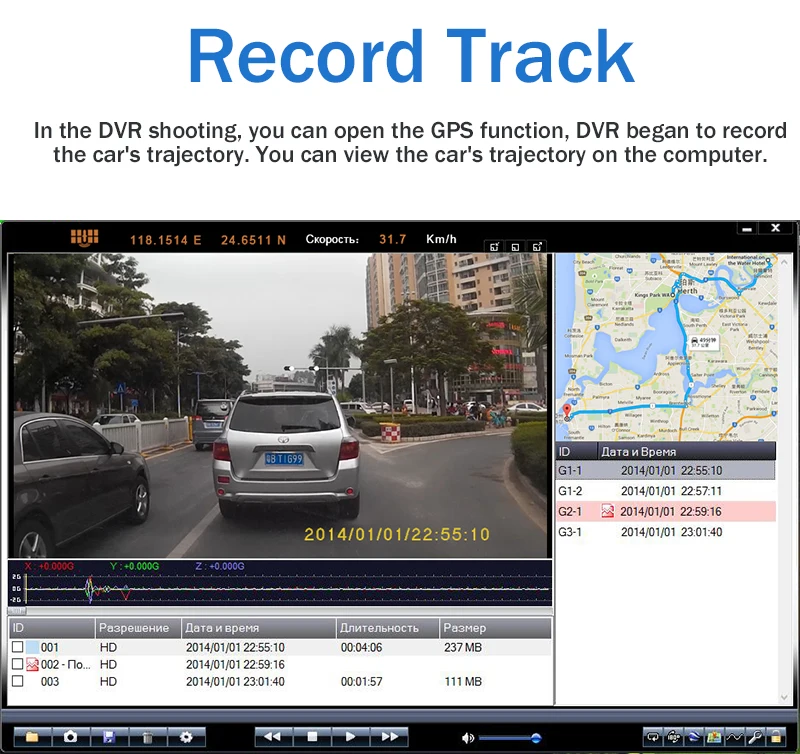Image resolution: width=800 pixels, height=754 pixels.
Task: Adjust the volume slider handle
Action: click(x=536, y=738)
